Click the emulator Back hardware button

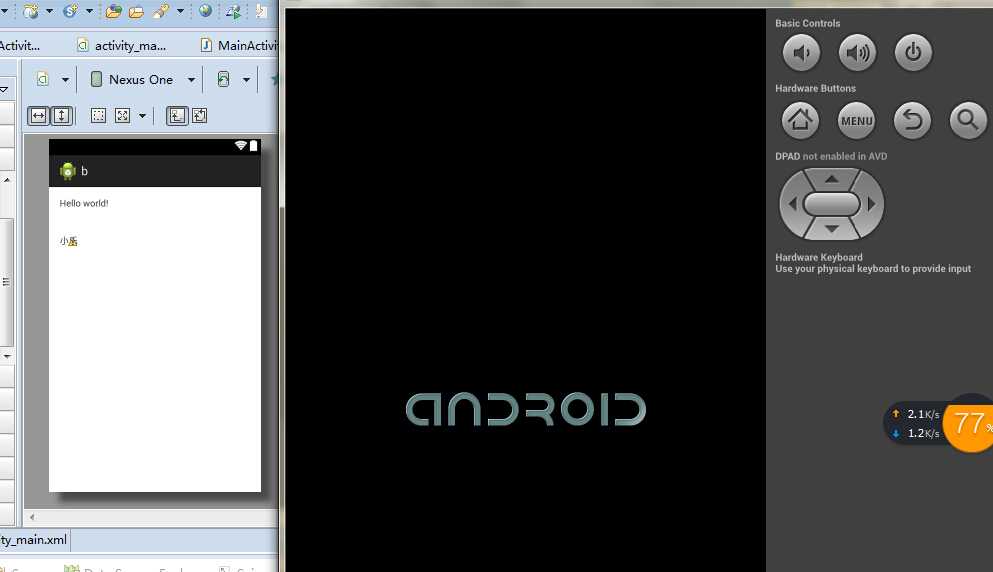pos(912,120)
